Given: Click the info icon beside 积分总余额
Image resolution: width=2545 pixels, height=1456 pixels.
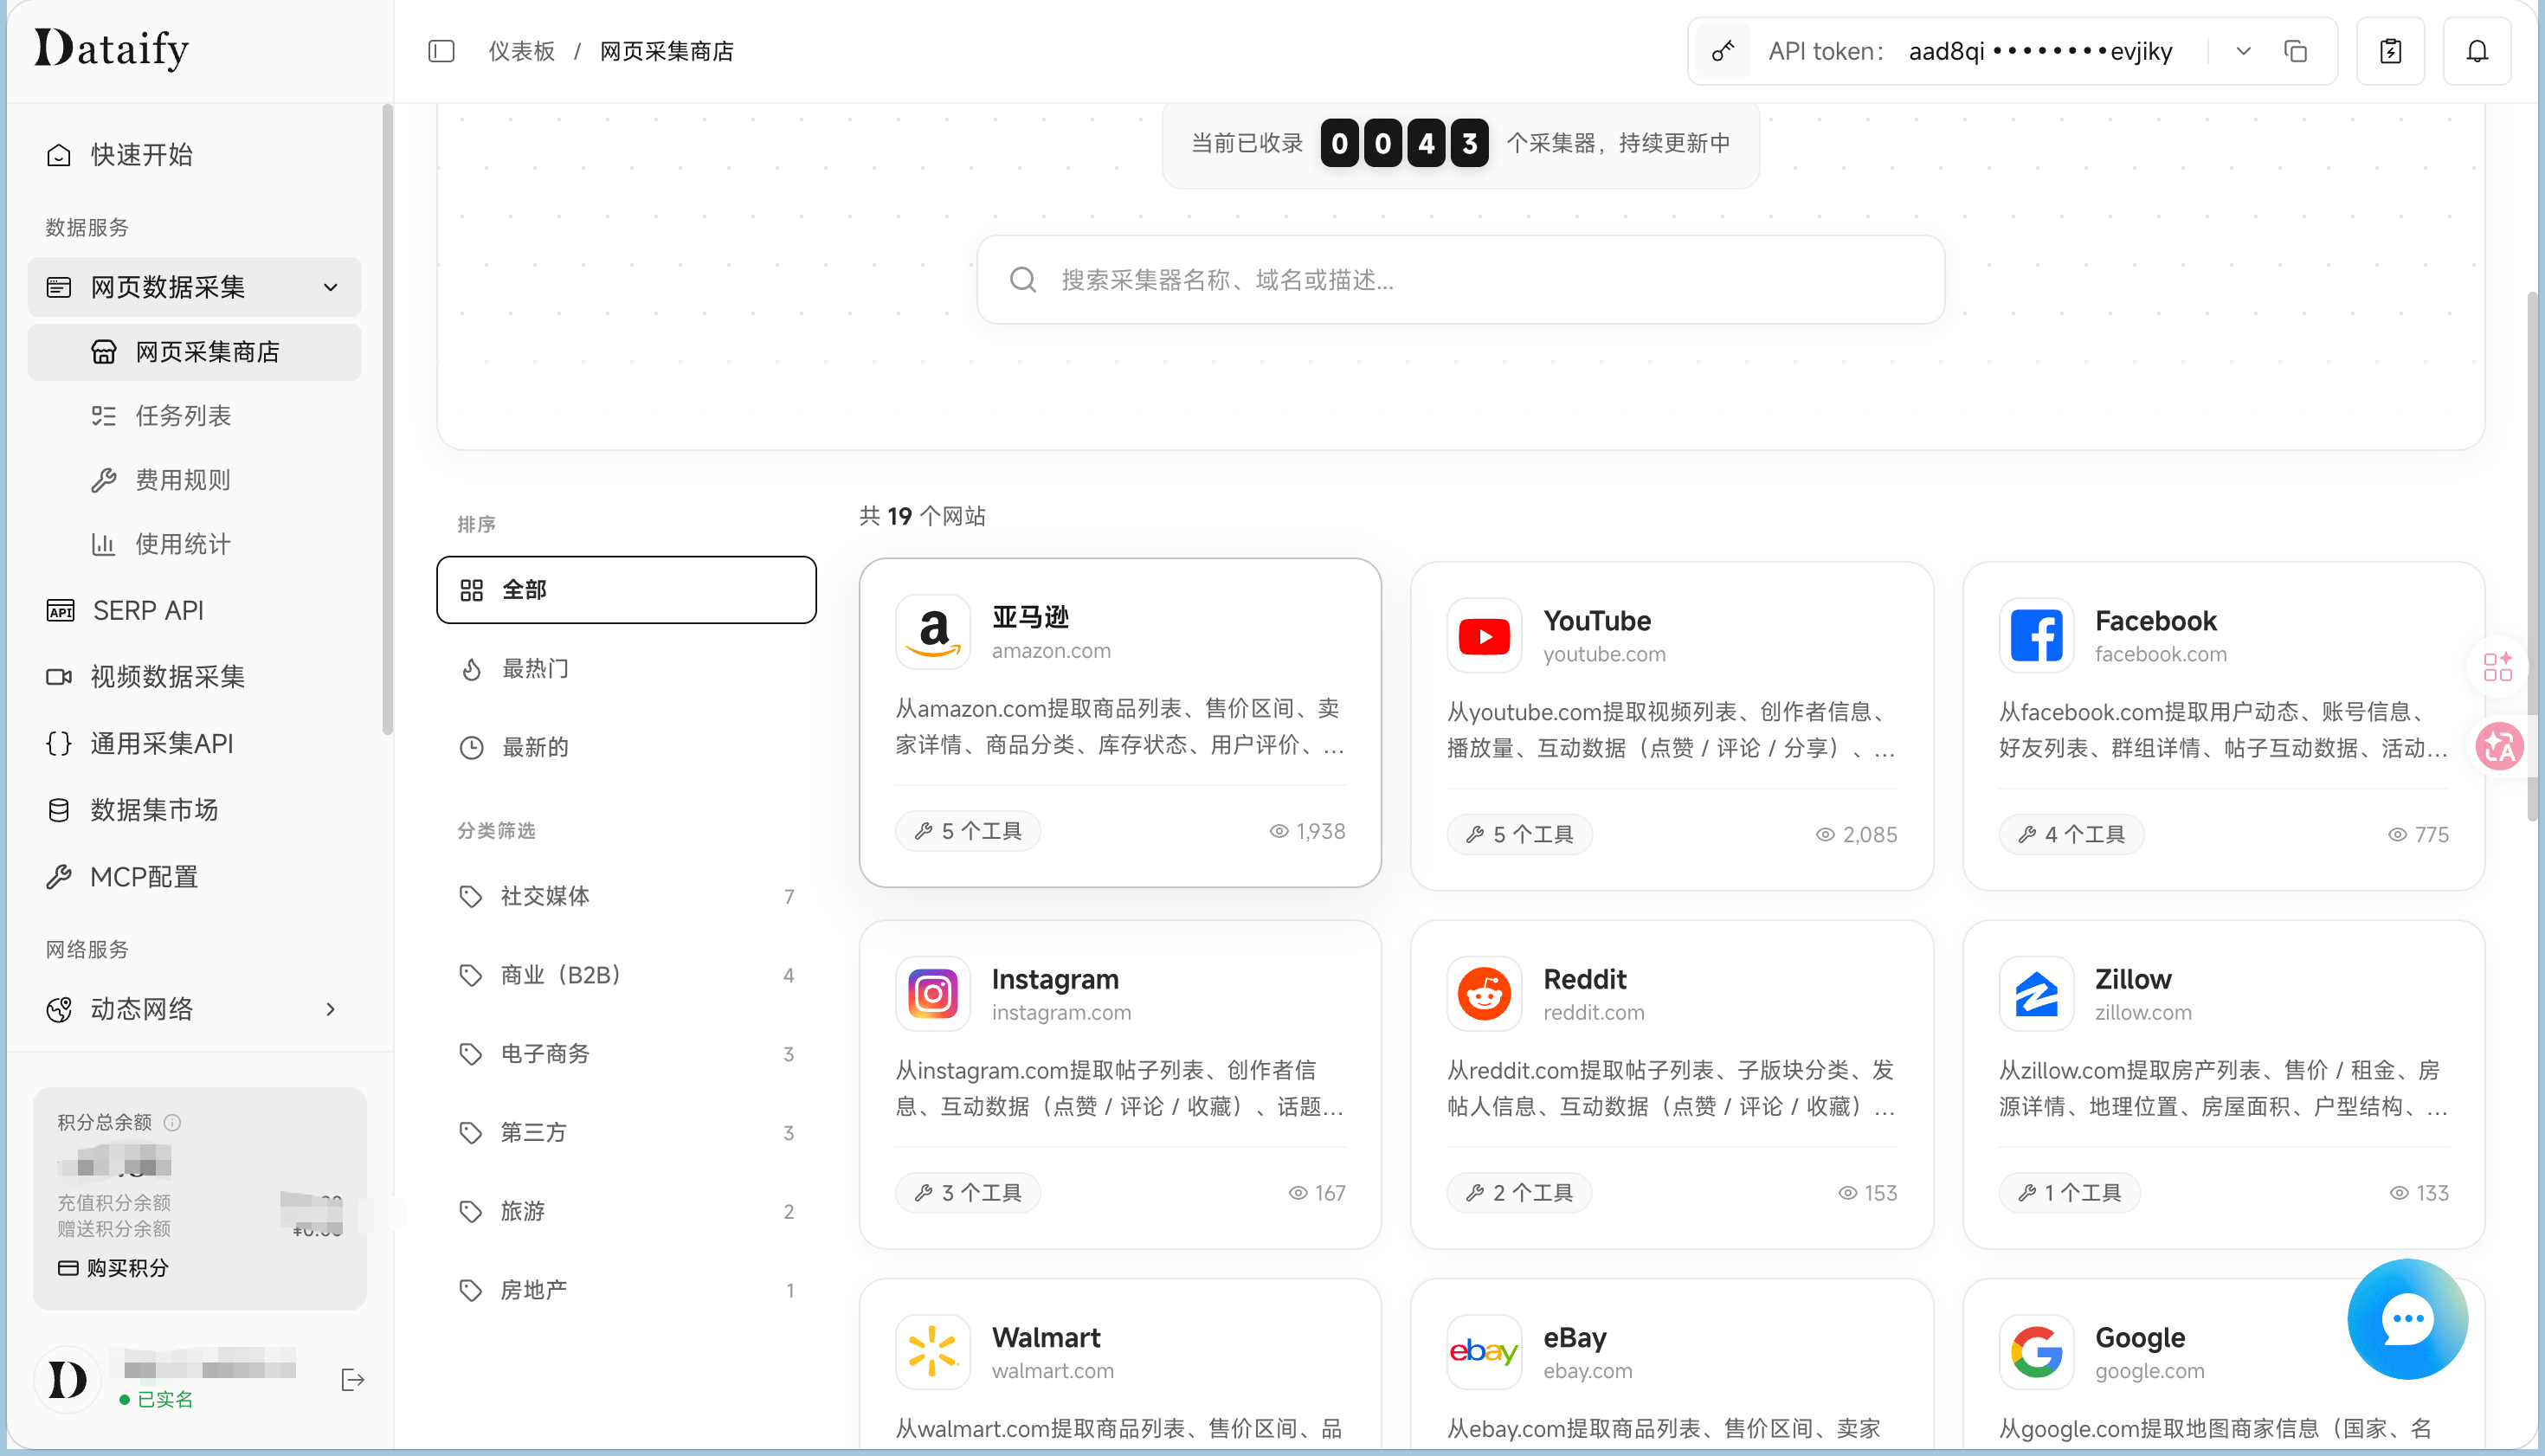Looking at the screenshot, I should coord(172,1122).
